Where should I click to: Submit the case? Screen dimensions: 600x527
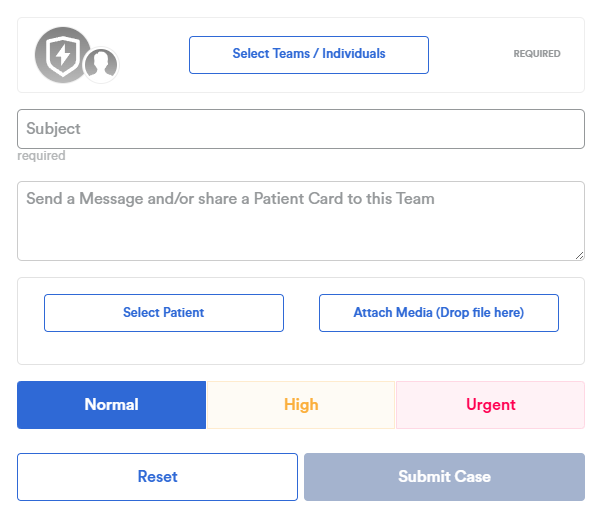click(x=444, y=476)
